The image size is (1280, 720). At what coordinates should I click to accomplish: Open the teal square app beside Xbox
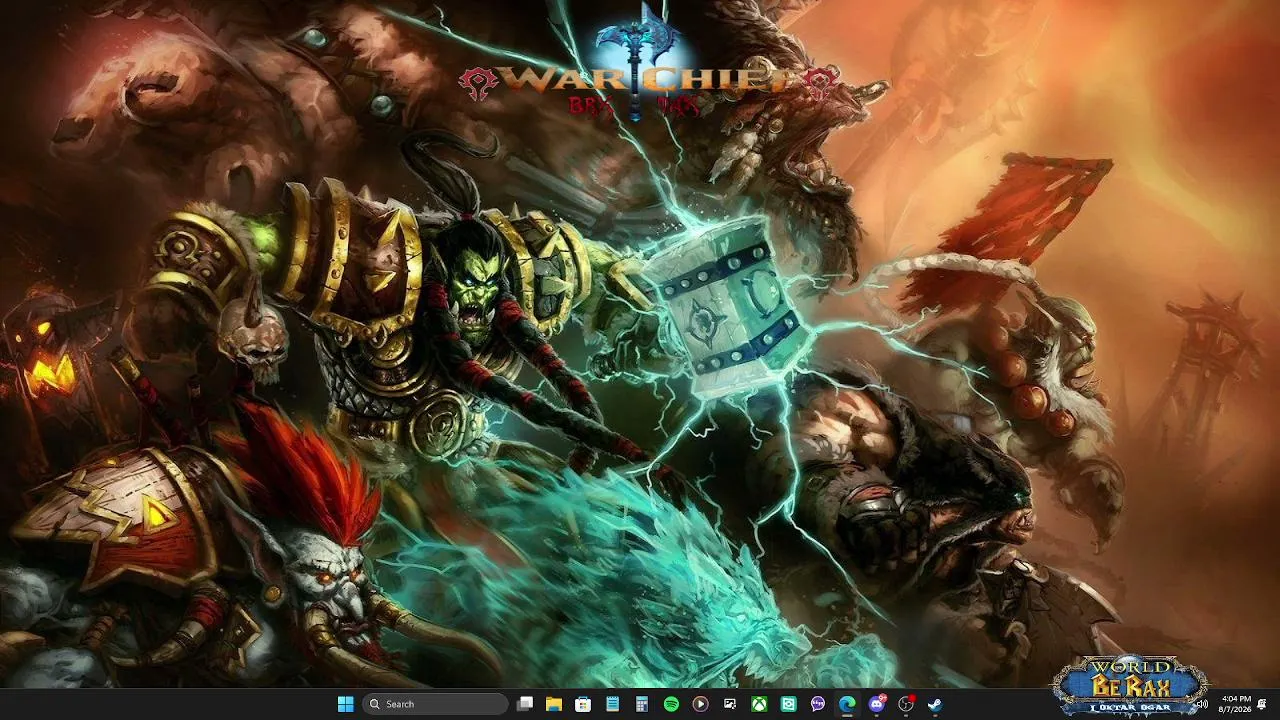coord(789,704)
